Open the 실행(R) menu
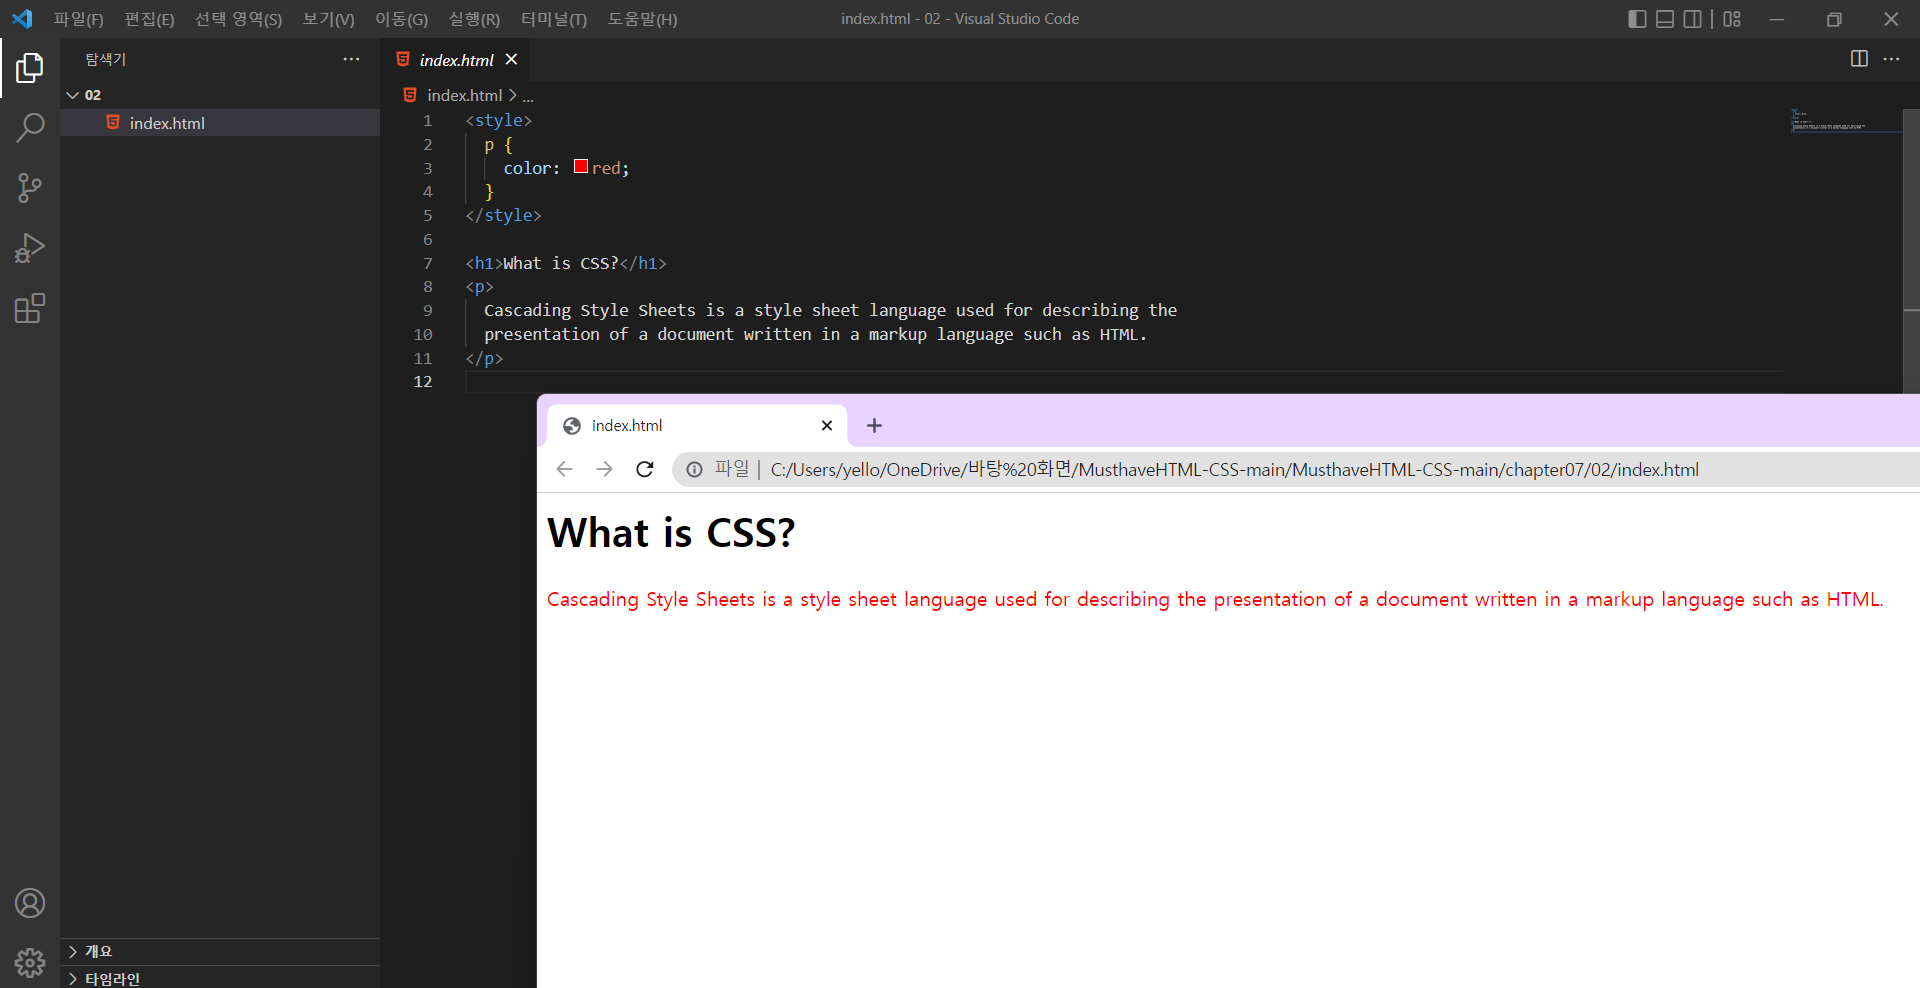1920x988 pixels. tap(474, 19)
